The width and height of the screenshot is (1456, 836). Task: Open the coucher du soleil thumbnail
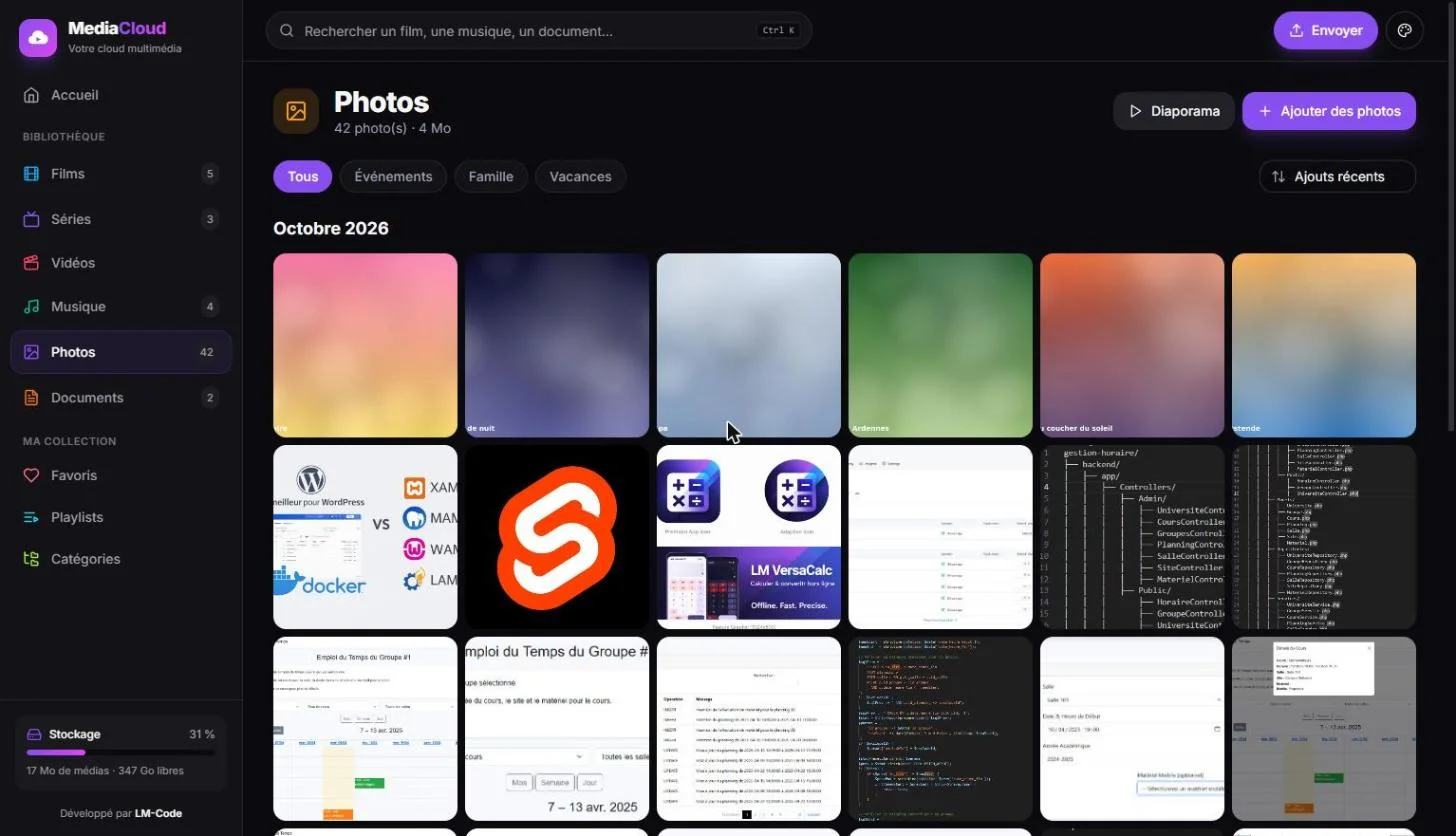[x=1132, y=345]
